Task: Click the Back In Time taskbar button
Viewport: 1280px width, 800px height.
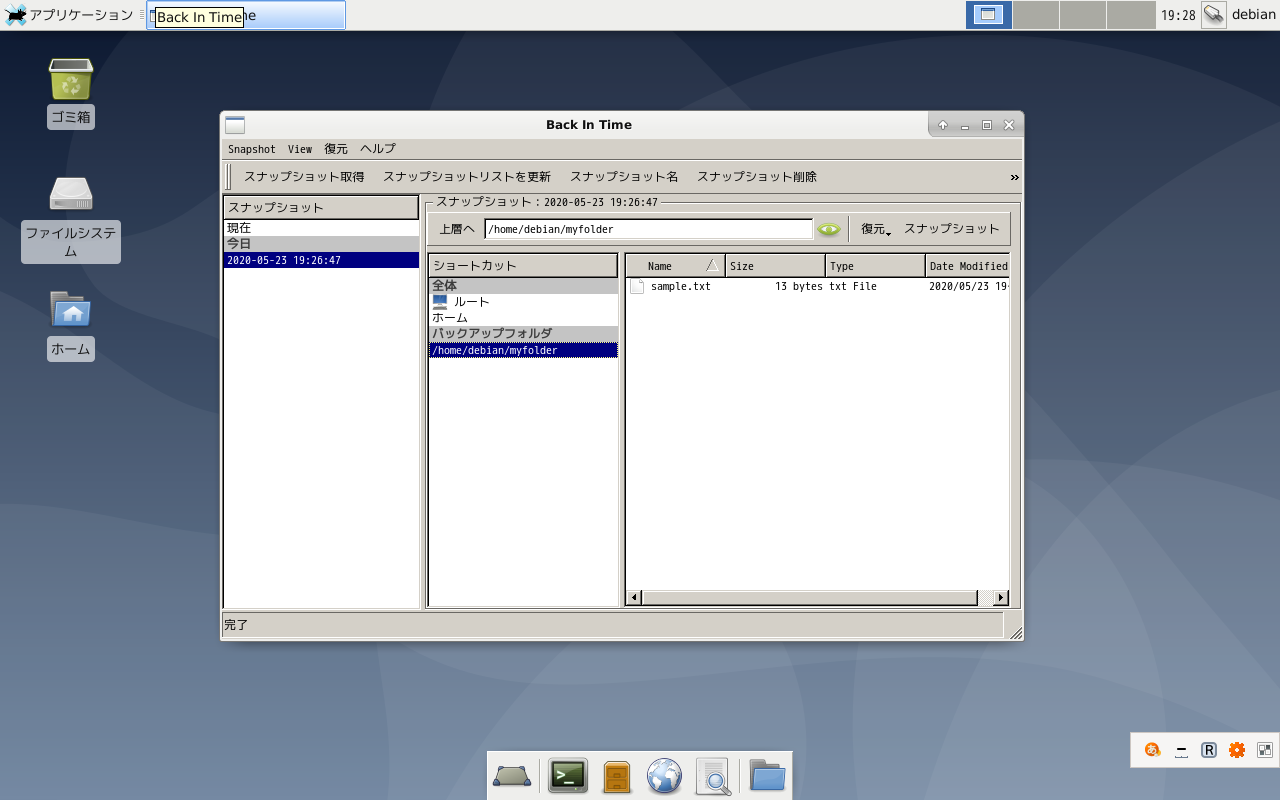Action: pyautogui.click(x=246, y=15)
